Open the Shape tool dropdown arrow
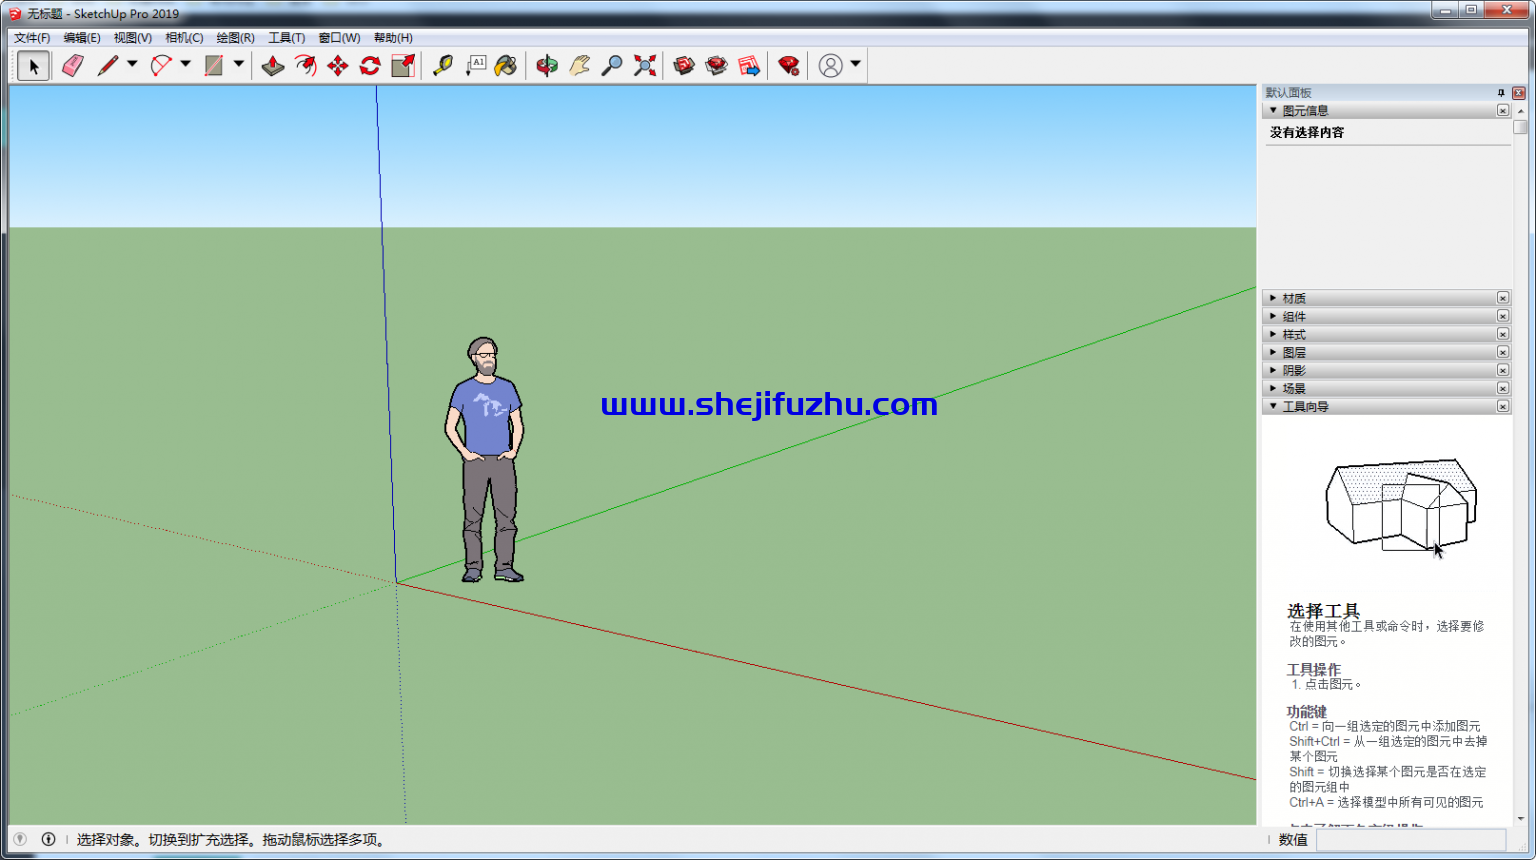The width and height of the screenshot is (1536, 860). pos(239,65)
